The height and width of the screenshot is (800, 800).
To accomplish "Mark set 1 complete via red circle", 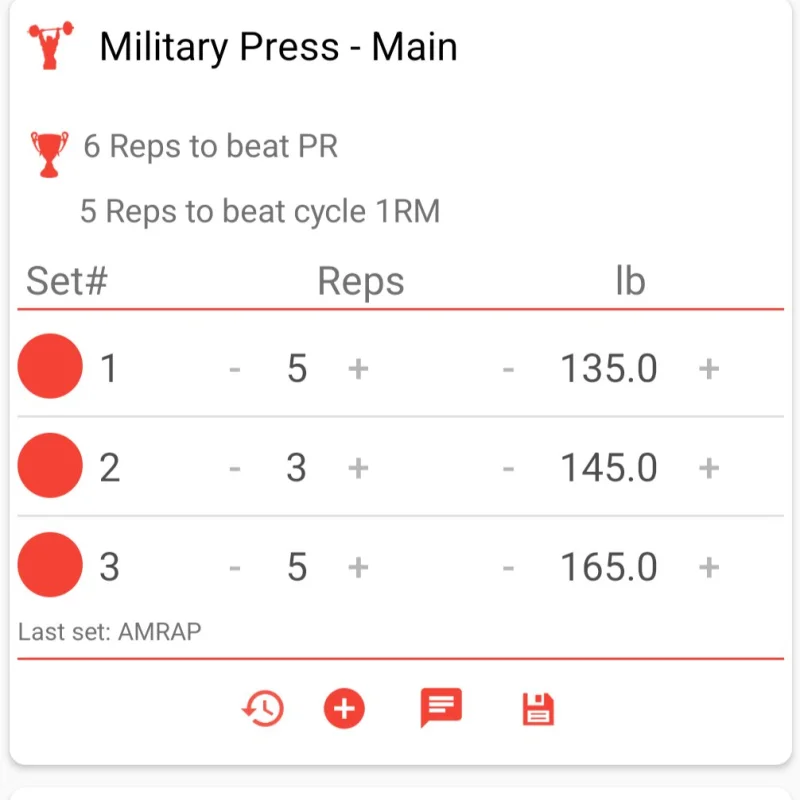I will coord(50,366).
